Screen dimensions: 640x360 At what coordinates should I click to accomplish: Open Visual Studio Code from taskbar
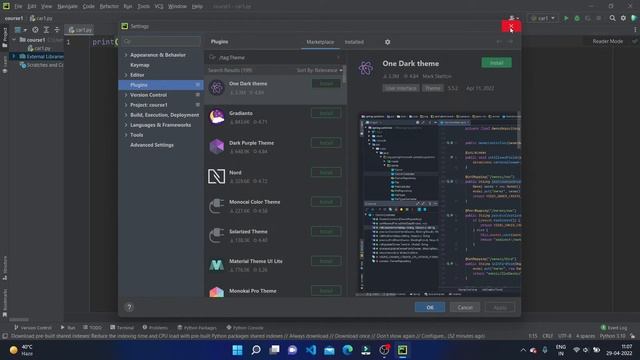(x=311, y=350)
